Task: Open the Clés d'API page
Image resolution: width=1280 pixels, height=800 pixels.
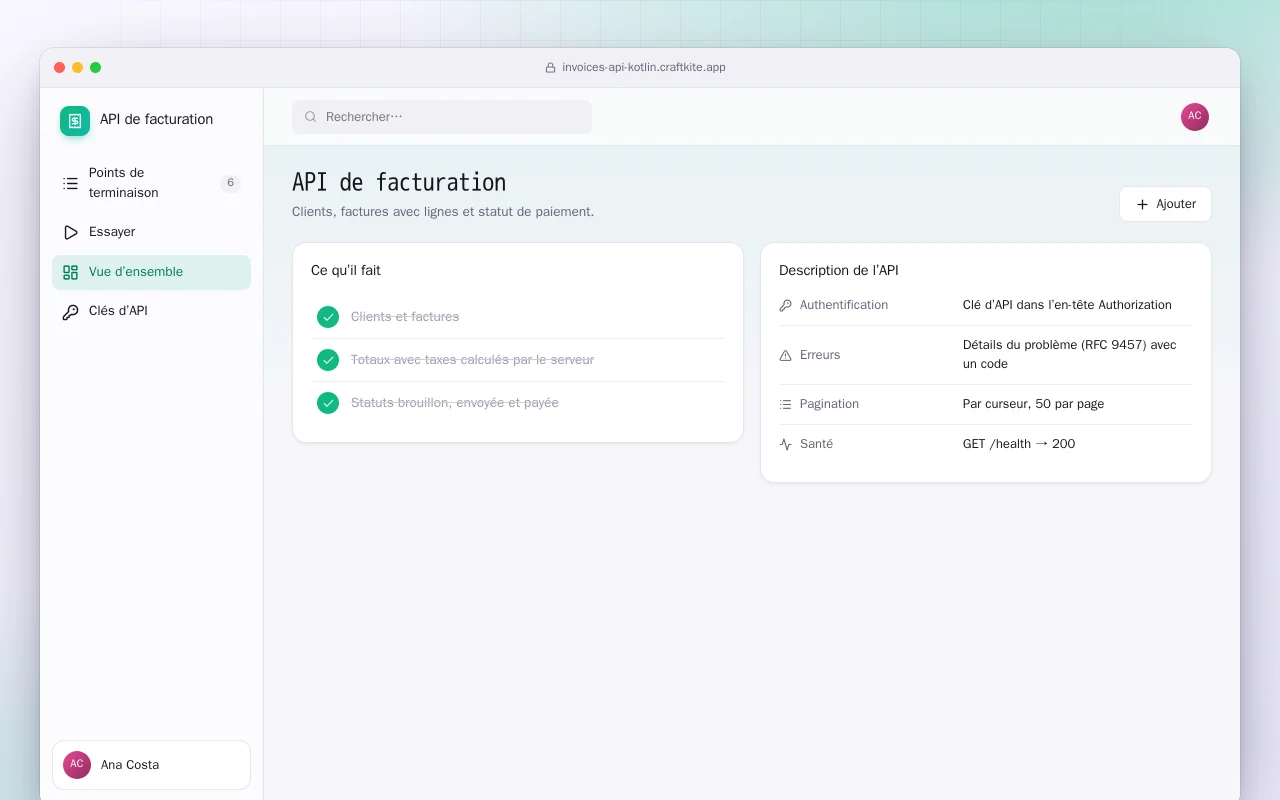Action: pyautogui.click(x=151, y=311)
